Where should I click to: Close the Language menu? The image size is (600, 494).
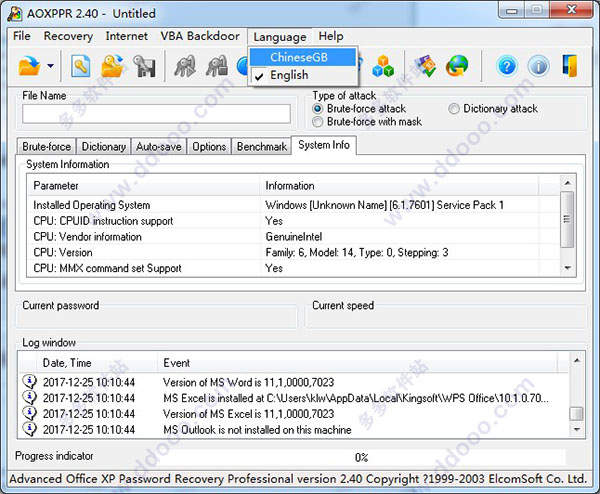(280, 37)
